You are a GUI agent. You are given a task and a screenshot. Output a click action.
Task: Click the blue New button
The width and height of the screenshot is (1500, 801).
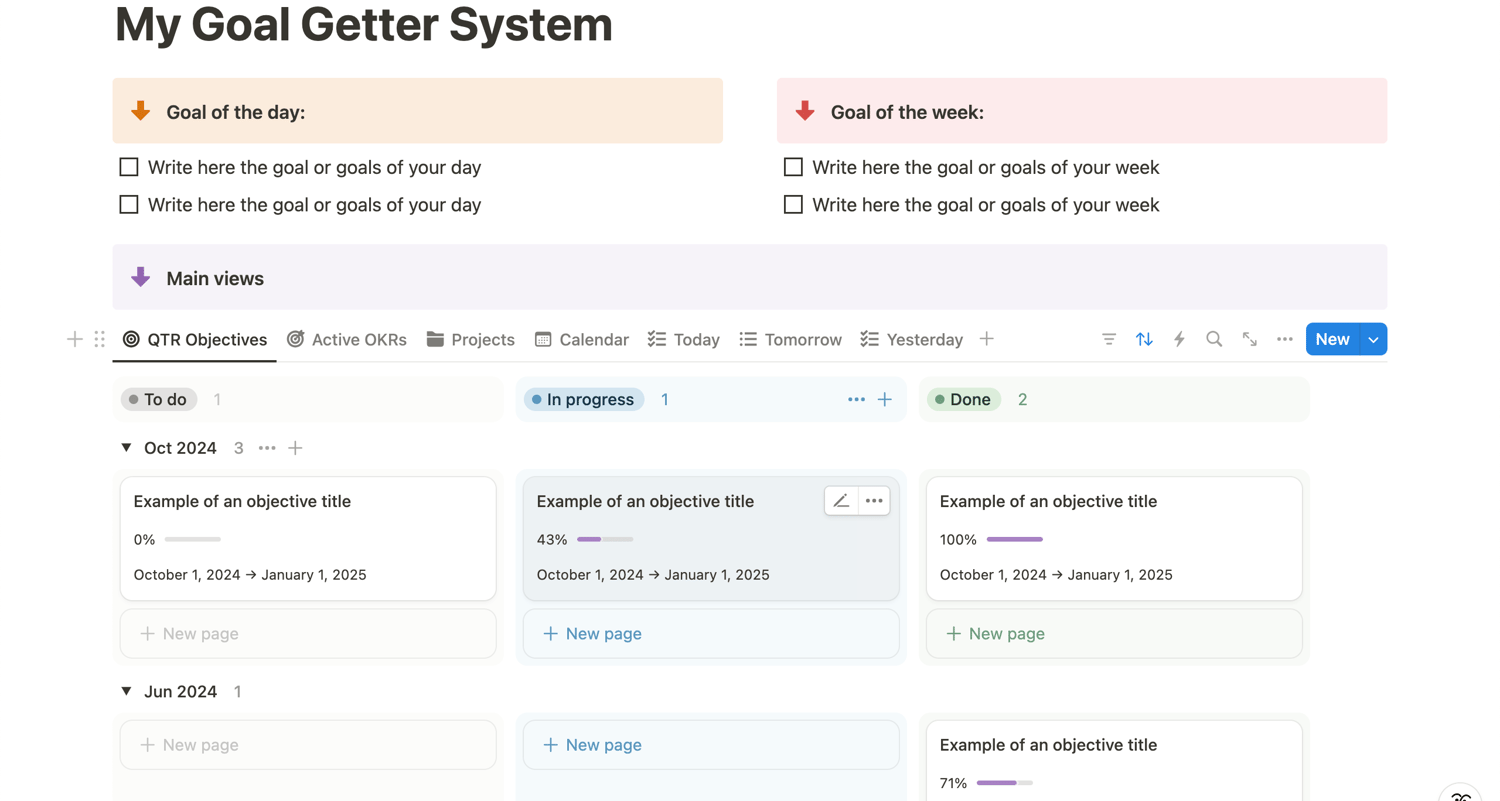tap(1333, 339)
